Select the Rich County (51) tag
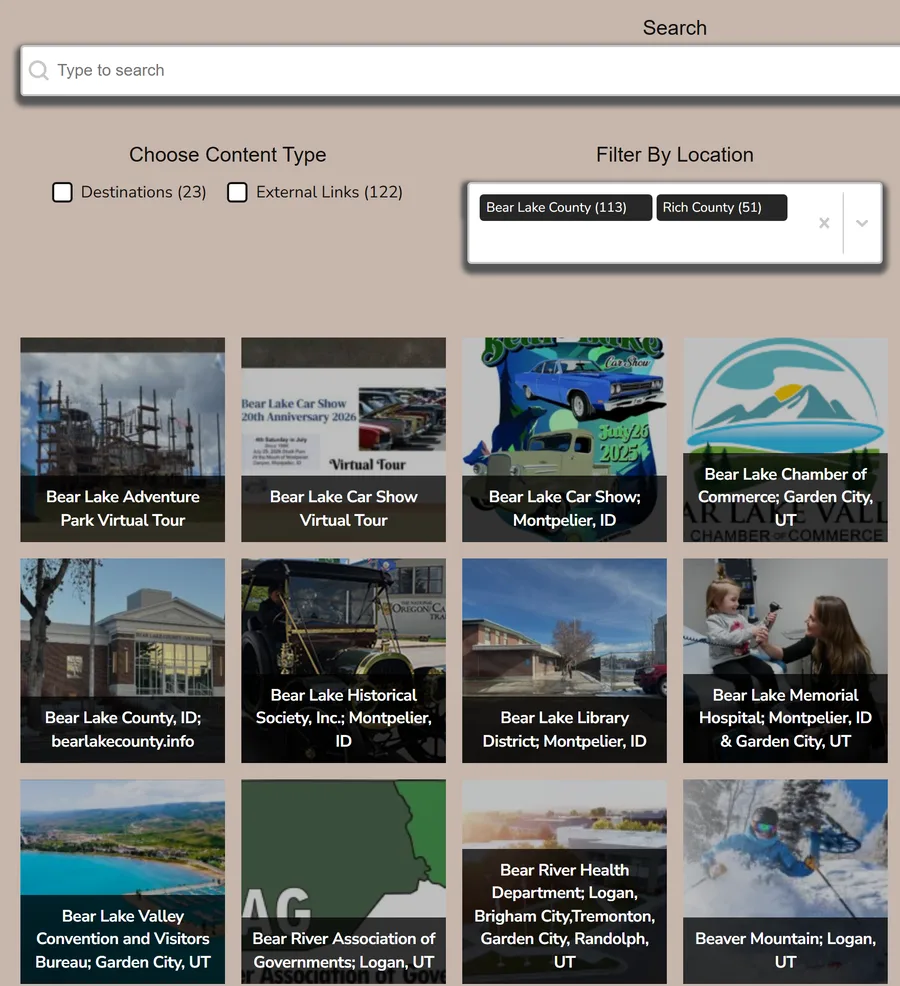Image resolution: width=900 pixels, height=986 pixels. click(x=721, y=208)
